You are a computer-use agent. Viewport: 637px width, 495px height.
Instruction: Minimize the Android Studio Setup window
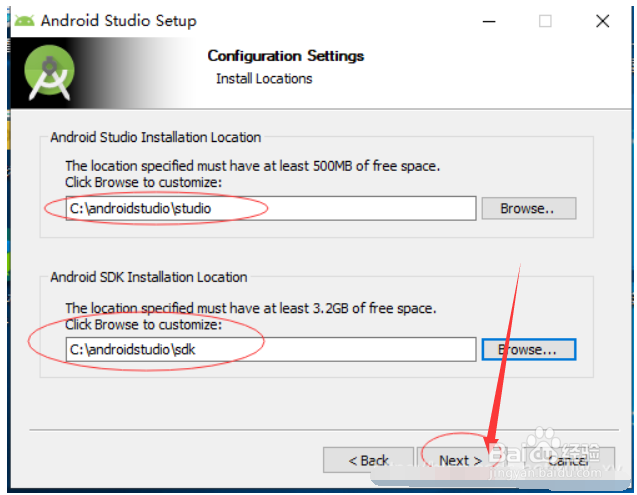click(489, 21)
